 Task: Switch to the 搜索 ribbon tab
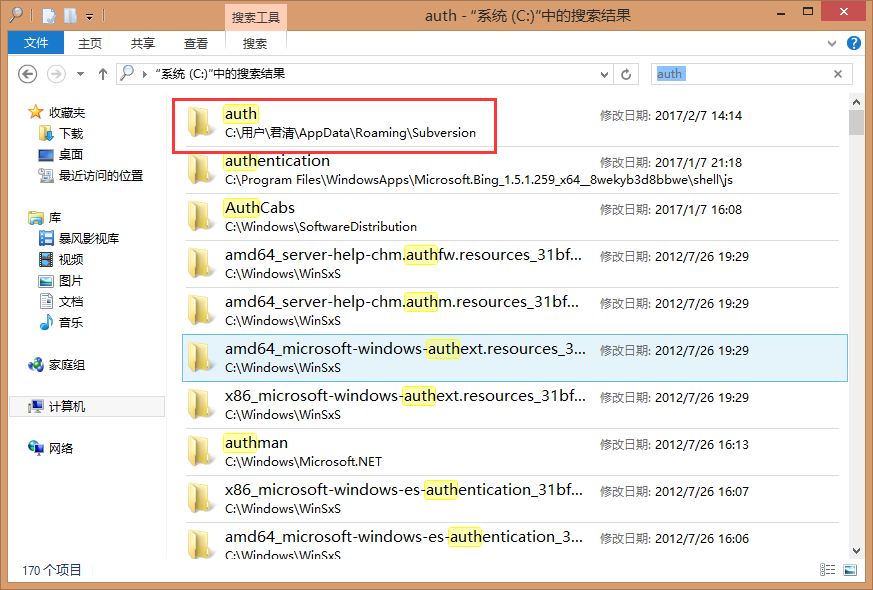click(x=255, y=43)
